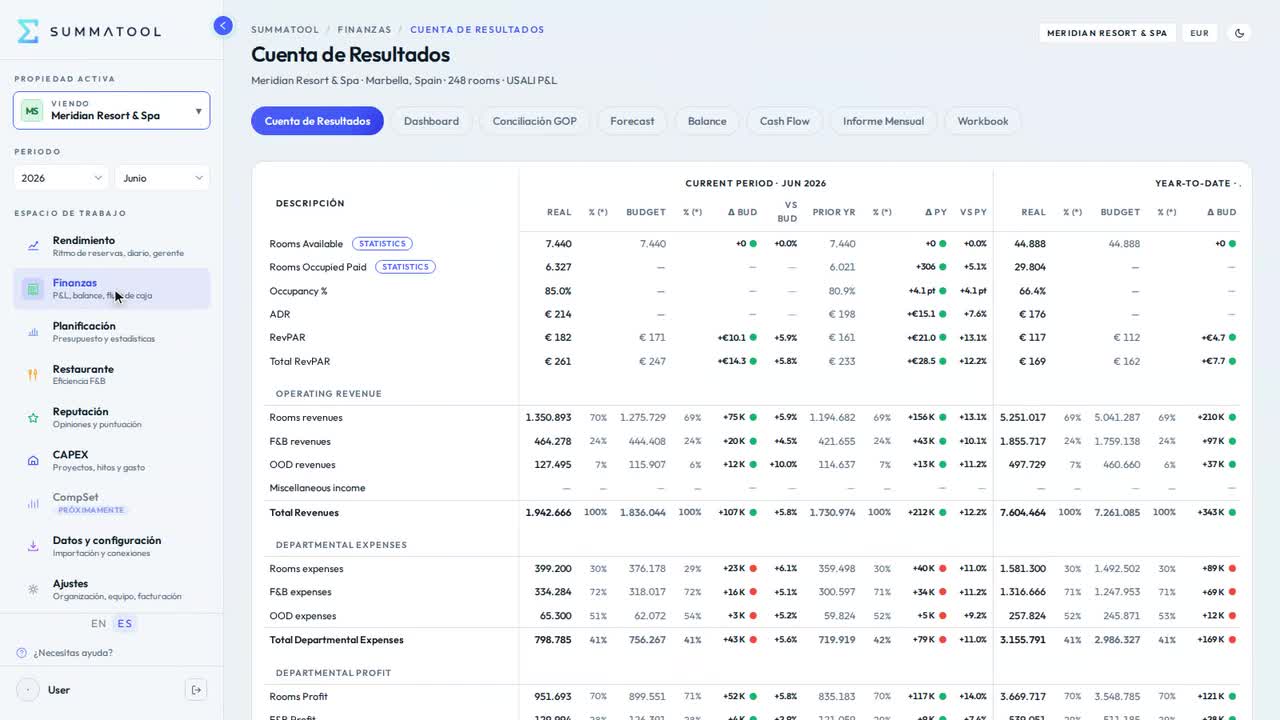Open the EUR currency selector
1280x720 pixels.
point(1199,33)
